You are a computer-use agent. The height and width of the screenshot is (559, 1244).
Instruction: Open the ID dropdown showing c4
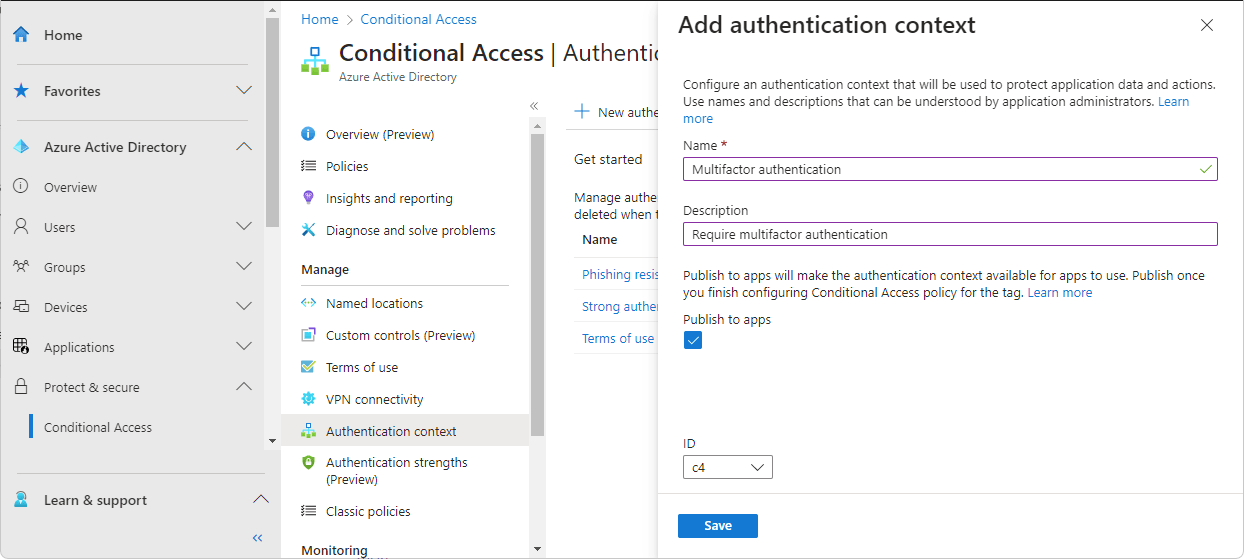tap(728, 467)
